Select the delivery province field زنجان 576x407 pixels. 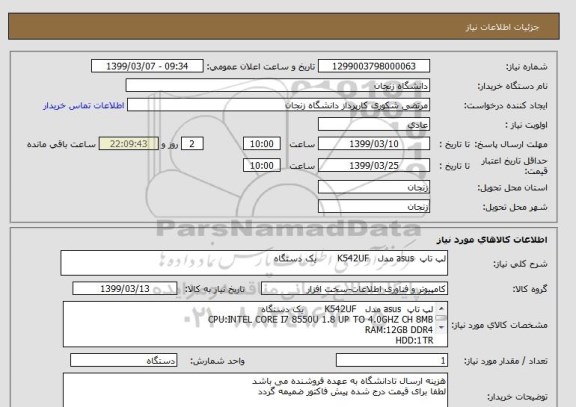pos(374,187)
